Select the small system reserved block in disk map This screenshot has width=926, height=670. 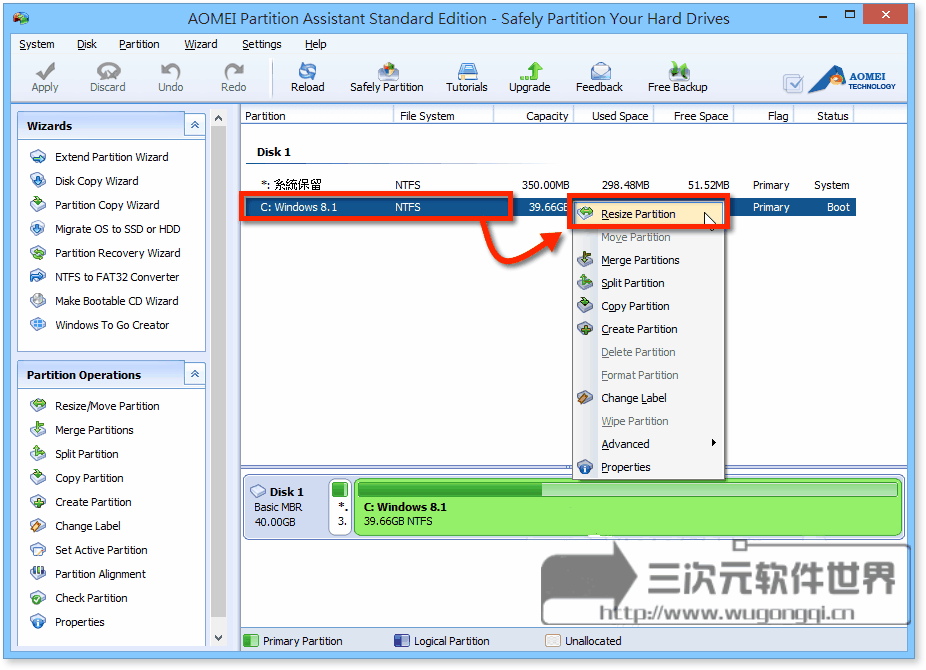point(340,508)
